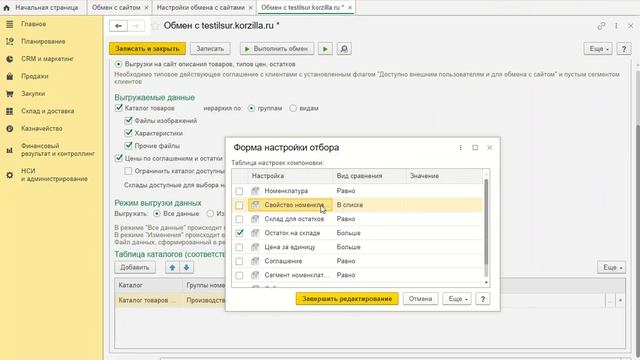Enable the Сегмент номенклатуры checkbox
Viewport: 640px width, 360px height.
click(239, 275)
